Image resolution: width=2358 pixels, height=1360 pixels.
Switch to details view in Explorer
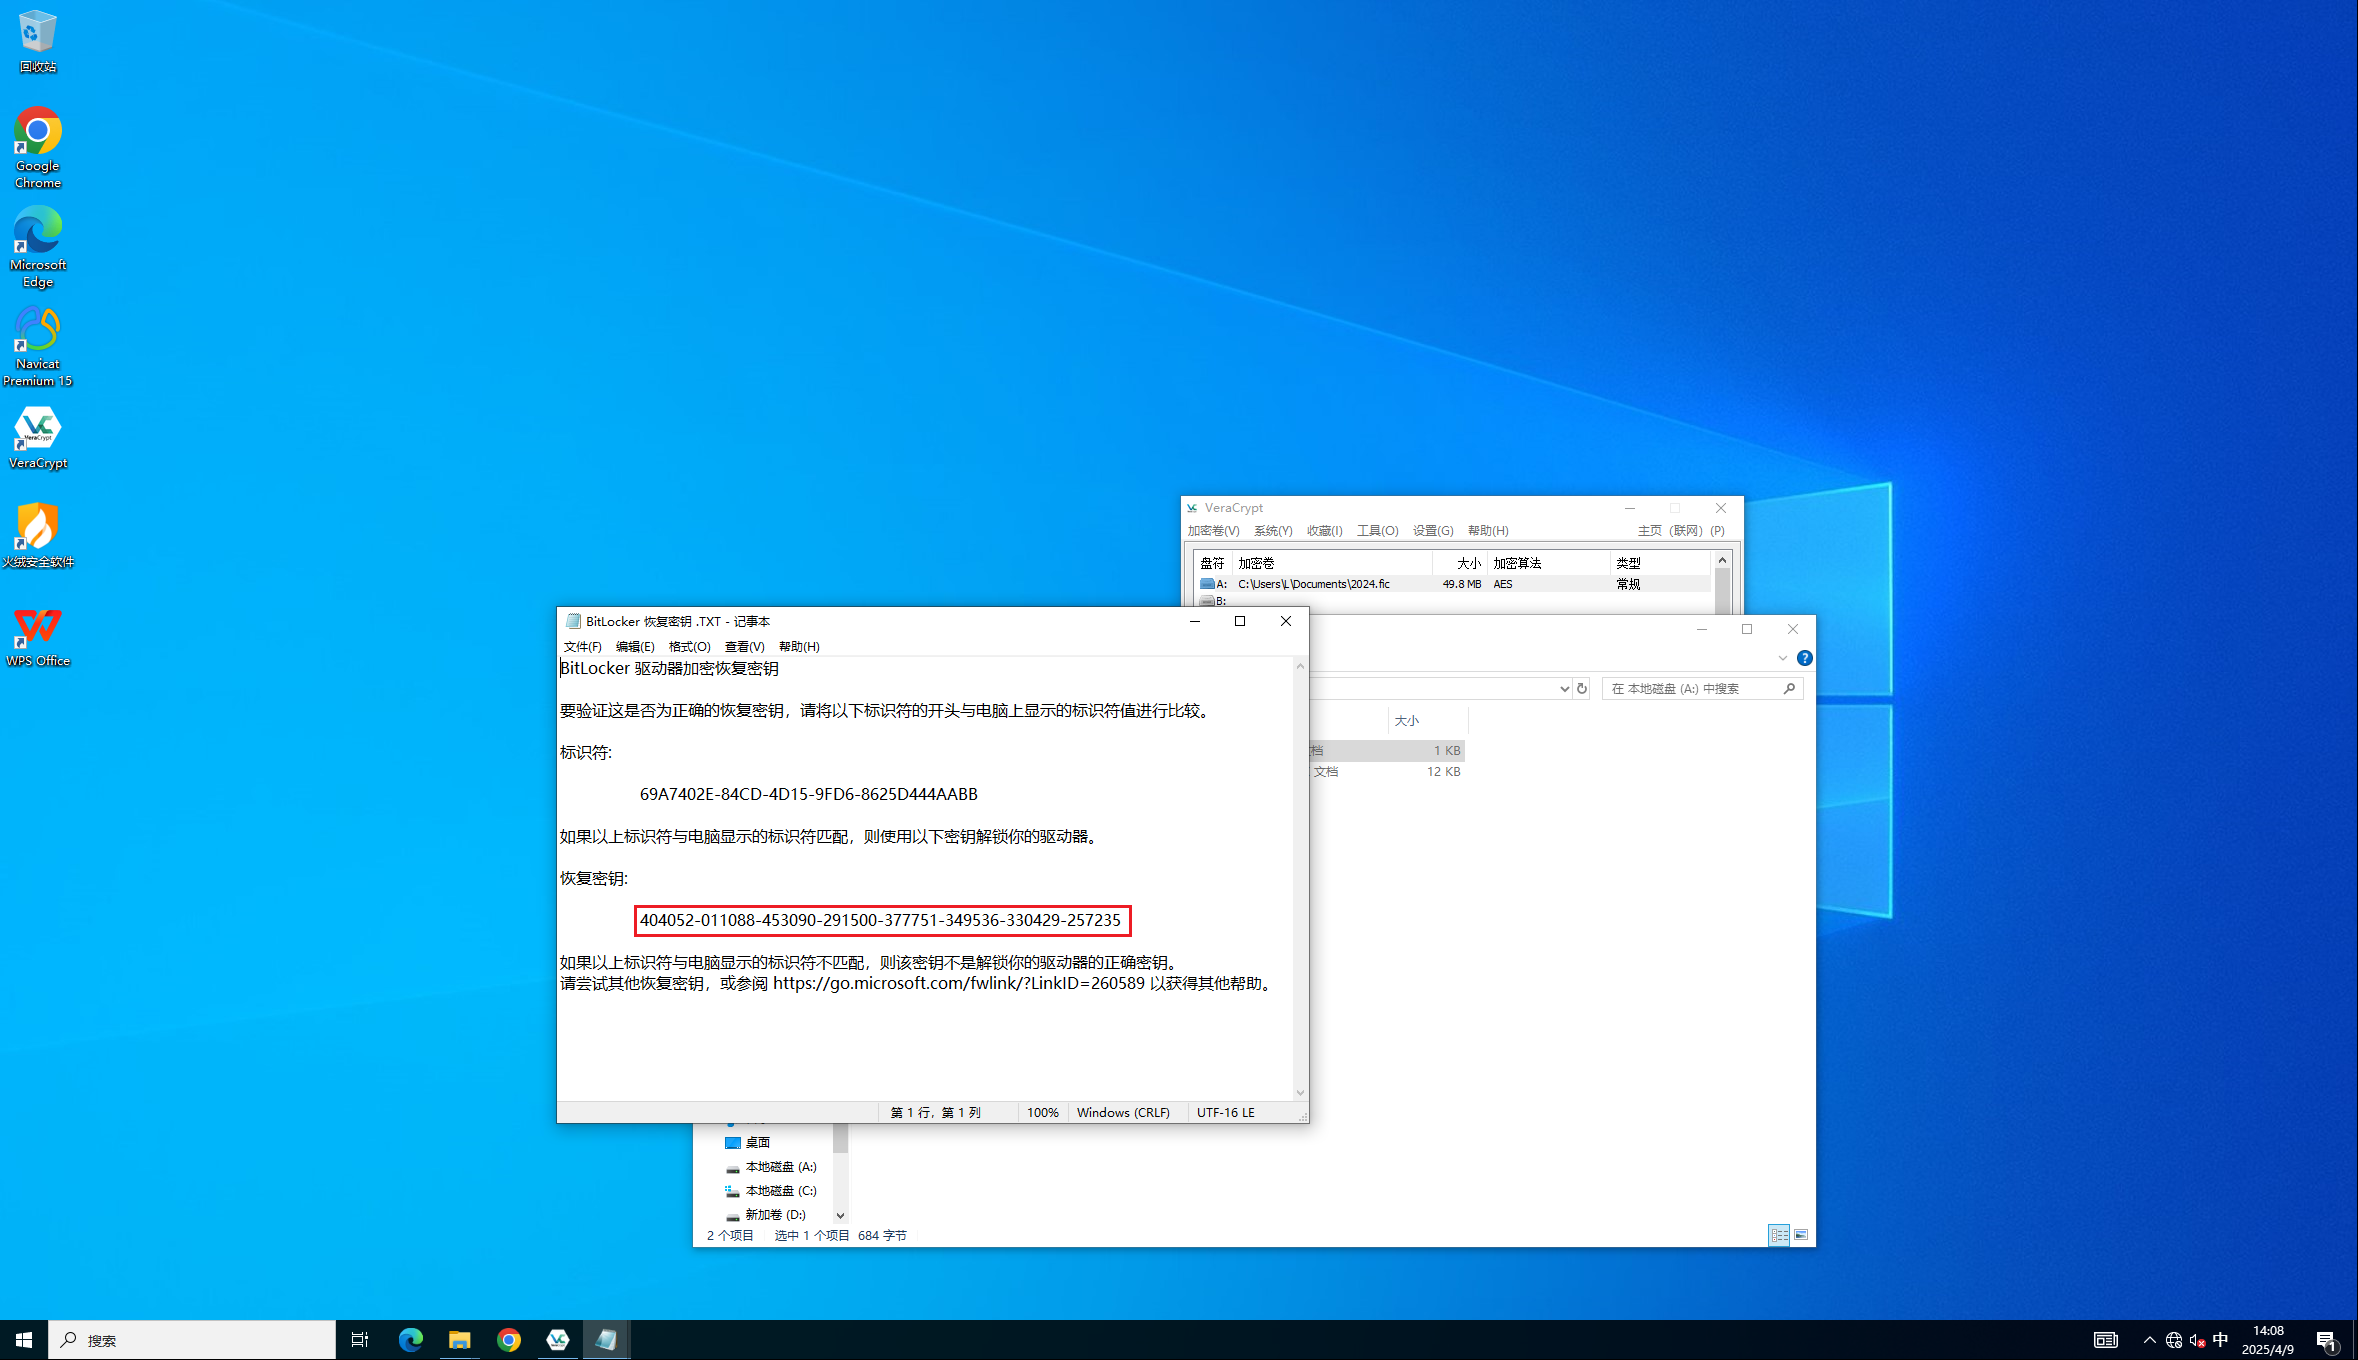click(1779, 1235)
